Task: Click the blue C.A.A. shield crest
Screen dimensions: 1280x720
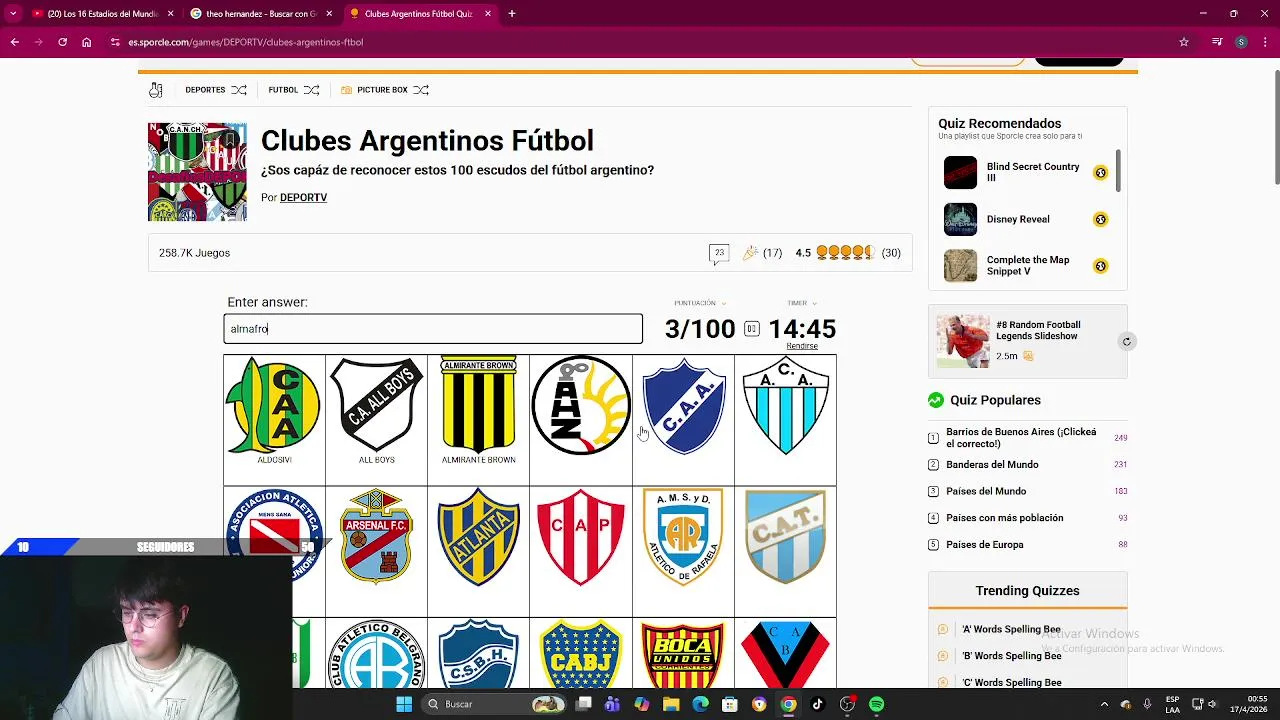Action: (x=683, y=406)
